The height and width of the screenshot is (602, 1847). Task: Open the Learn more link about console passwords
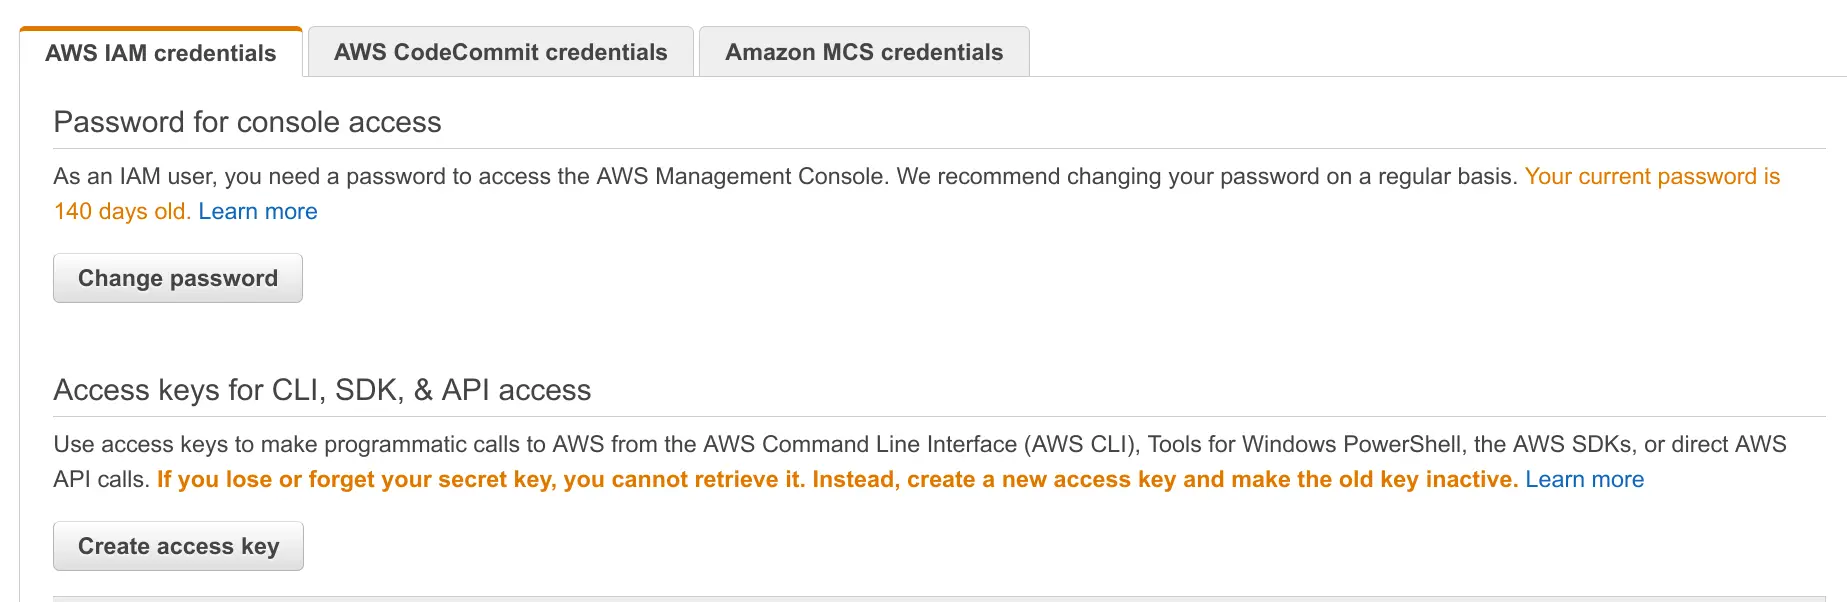tap(257, 211)
